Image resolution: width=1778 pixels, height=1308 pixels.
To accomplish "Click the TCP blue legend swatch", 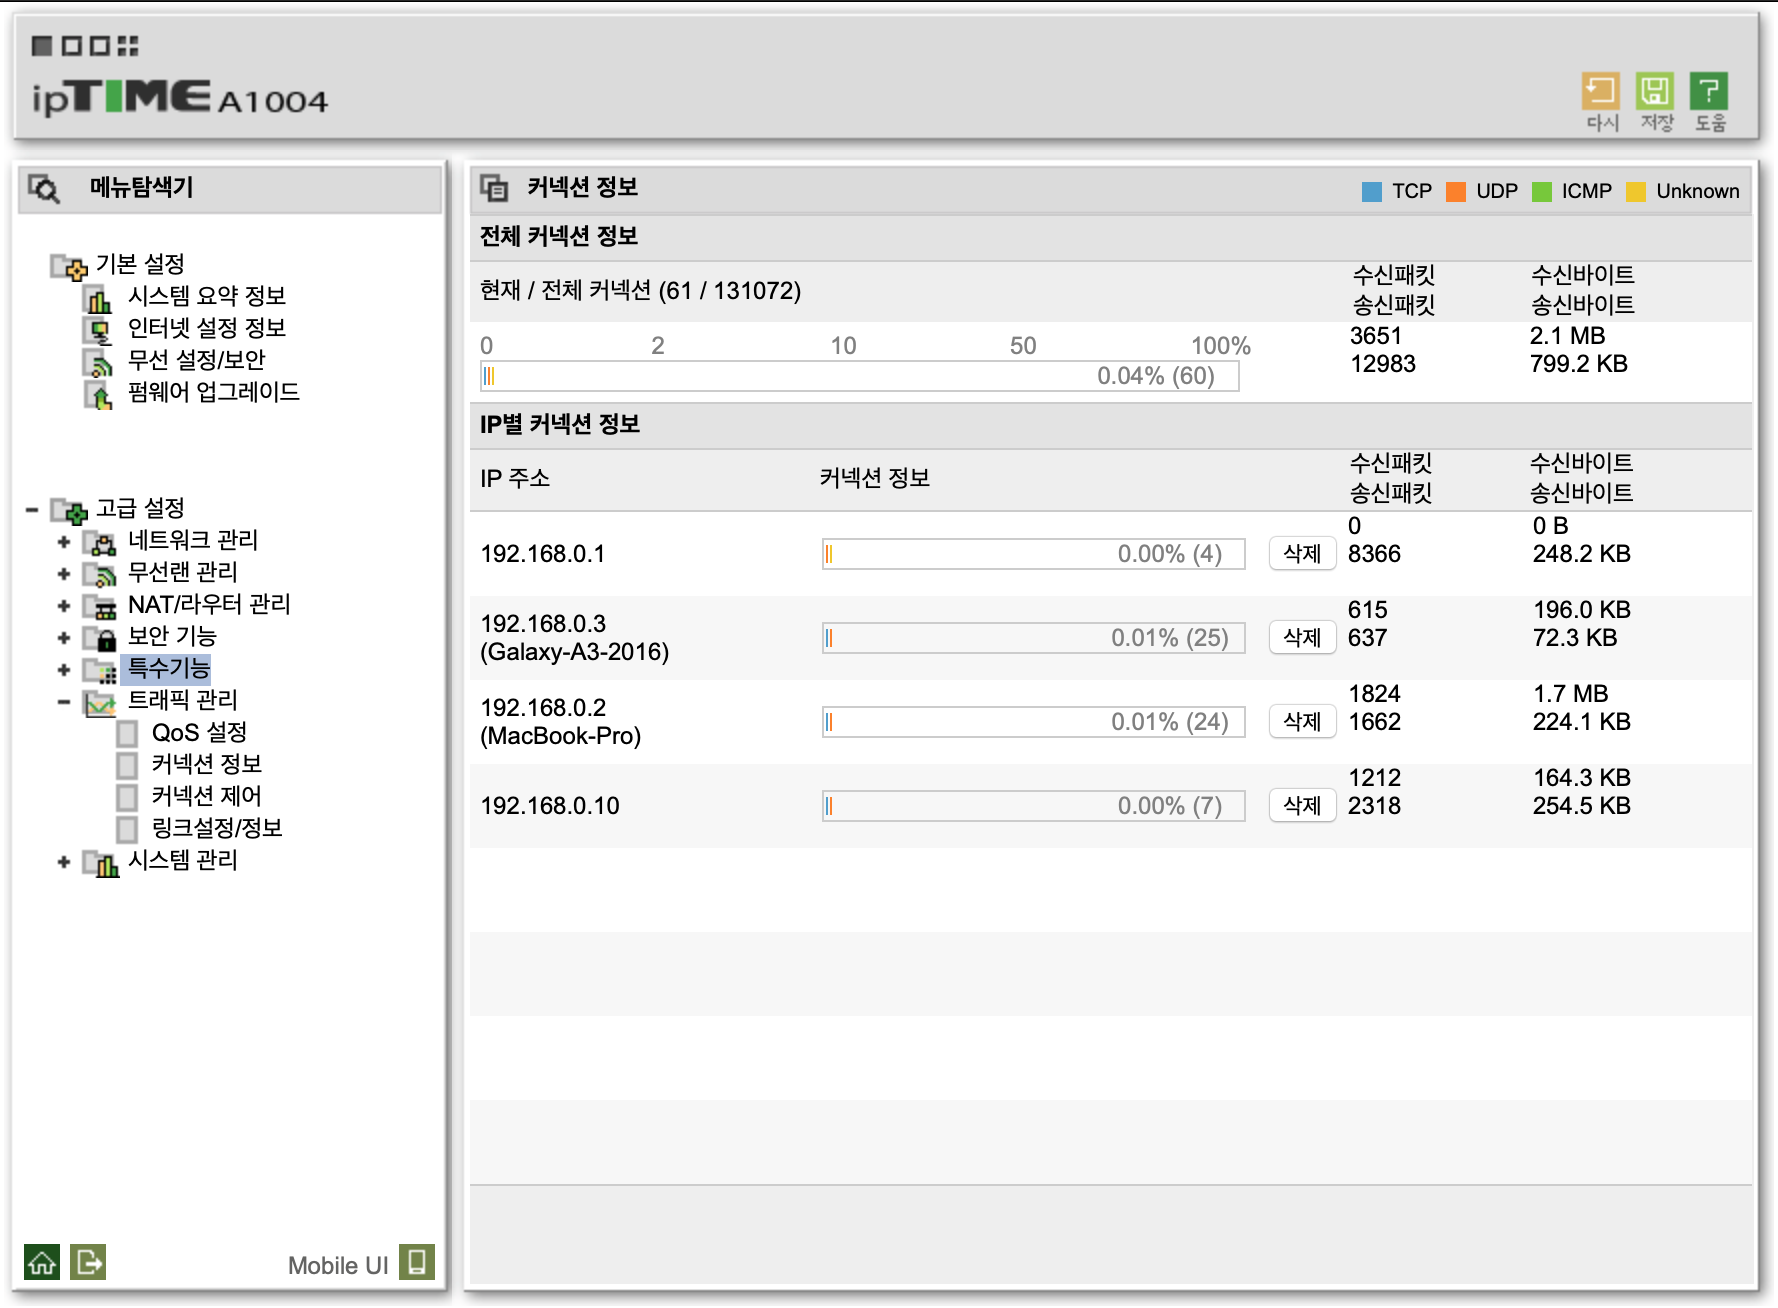I will tap(1372, 192).
